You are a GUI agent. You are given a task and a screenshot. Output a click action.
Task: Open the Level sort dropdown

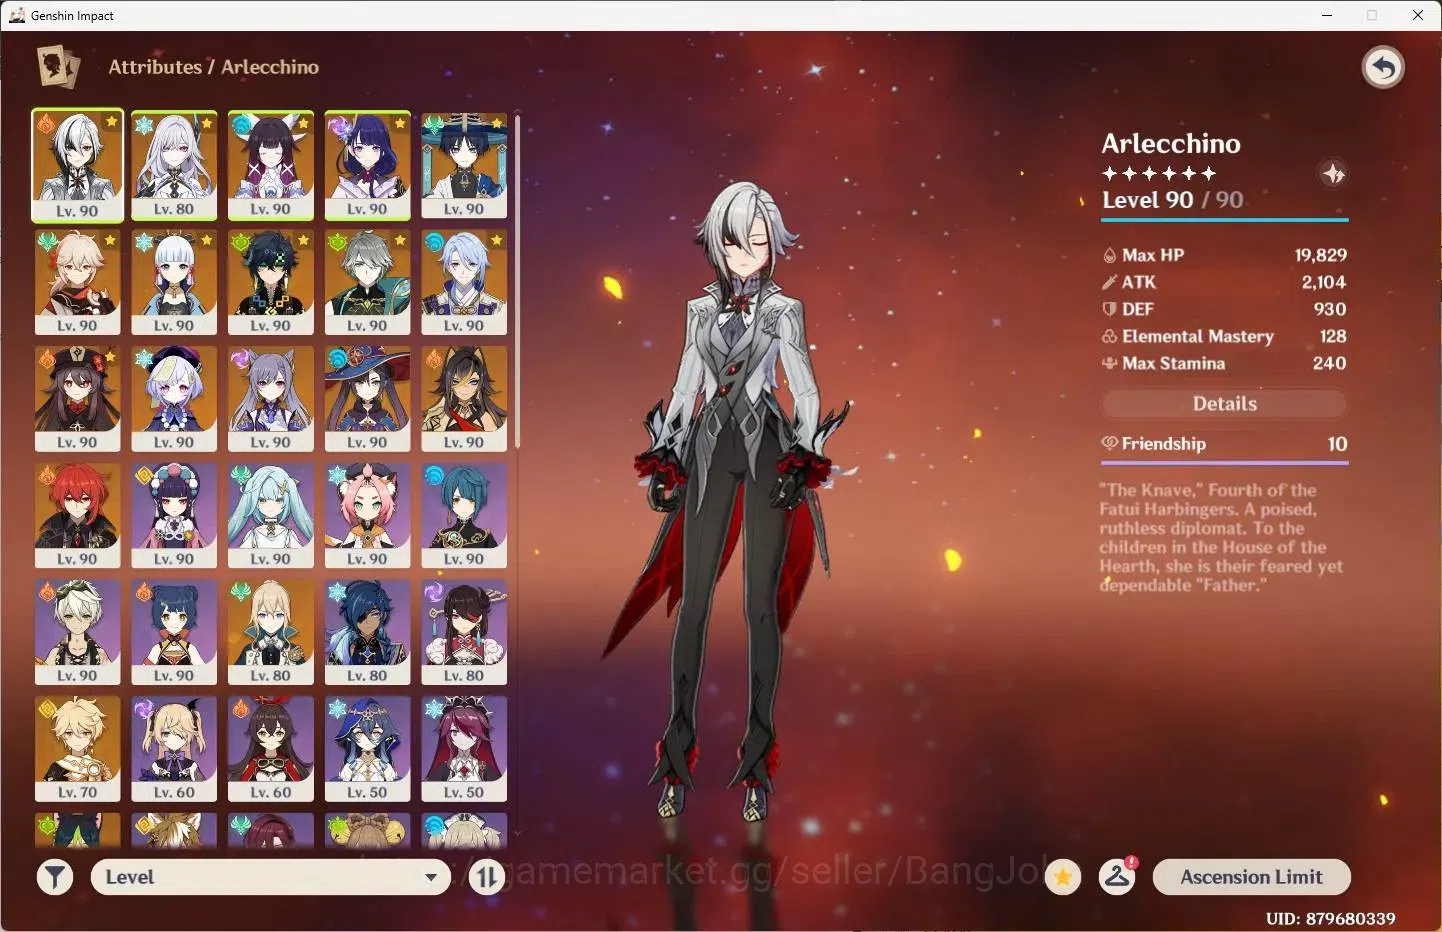(271, 877)
